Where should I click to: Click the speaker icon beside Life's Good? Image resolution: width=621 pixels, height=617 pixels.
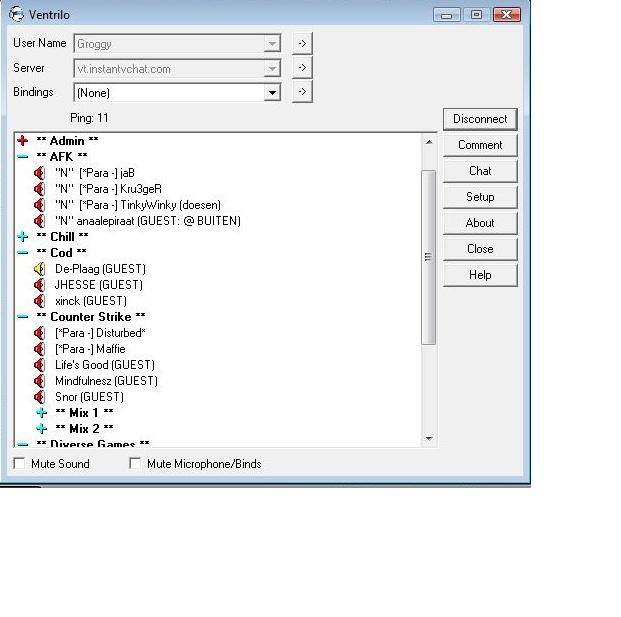pyautogui.click(x=40, y=365)
